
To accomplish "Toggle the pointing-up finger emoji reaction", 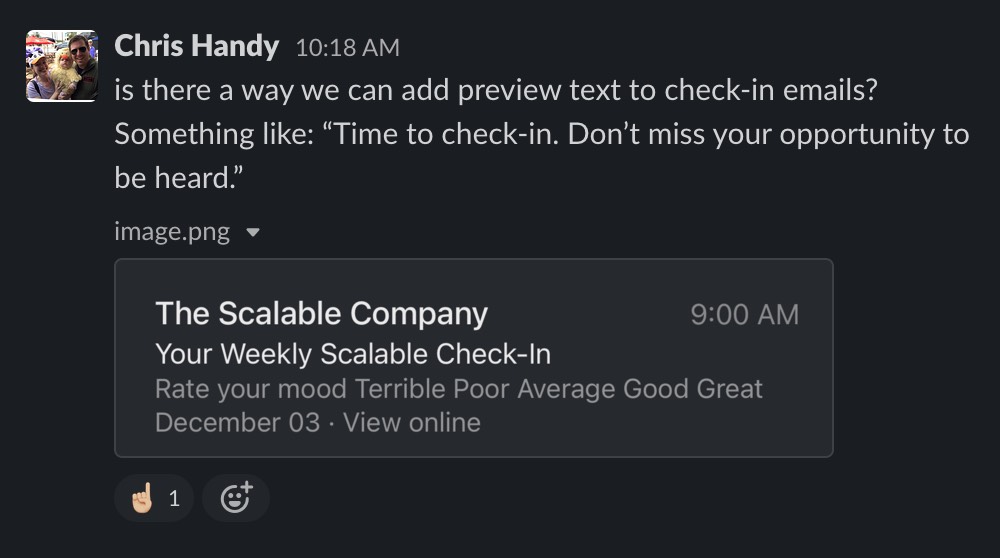I will pyautogui.click(x=154, y=498).
